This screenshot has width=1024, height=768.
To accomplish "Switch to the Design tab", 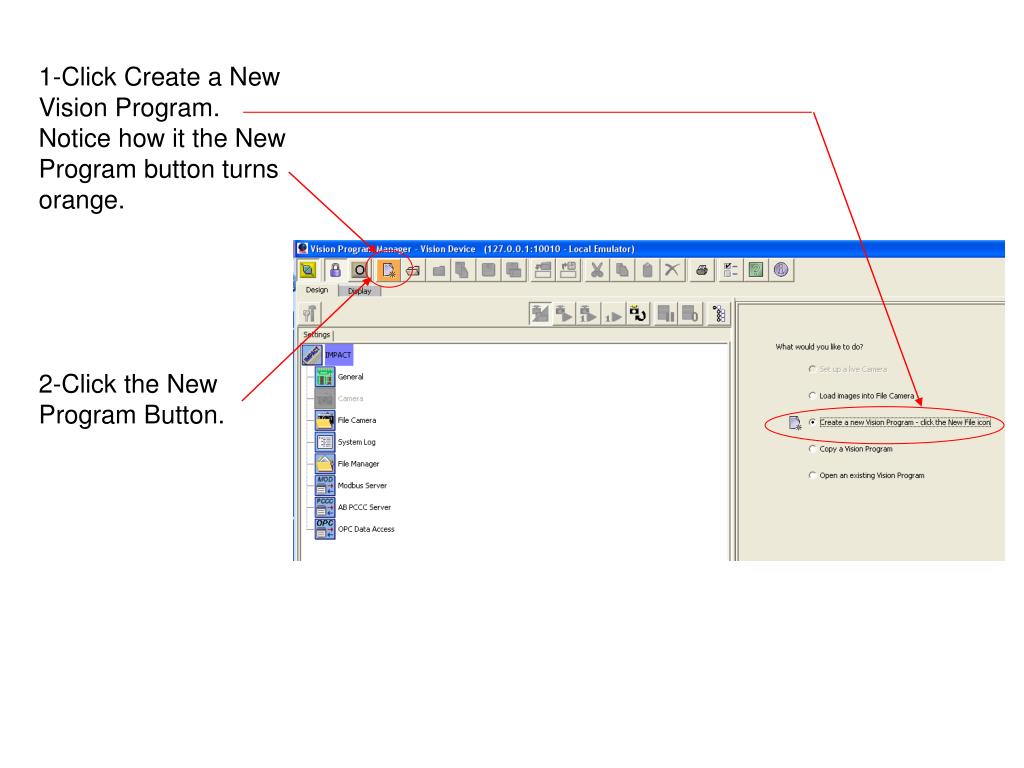I will click(317, 290).
